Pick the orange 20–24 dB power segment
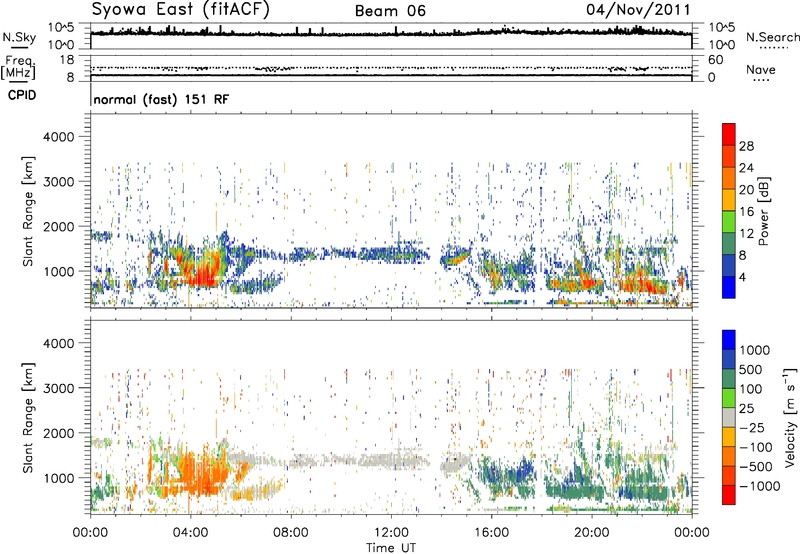This screenshot has width=800, height=554. coord(729,178)
